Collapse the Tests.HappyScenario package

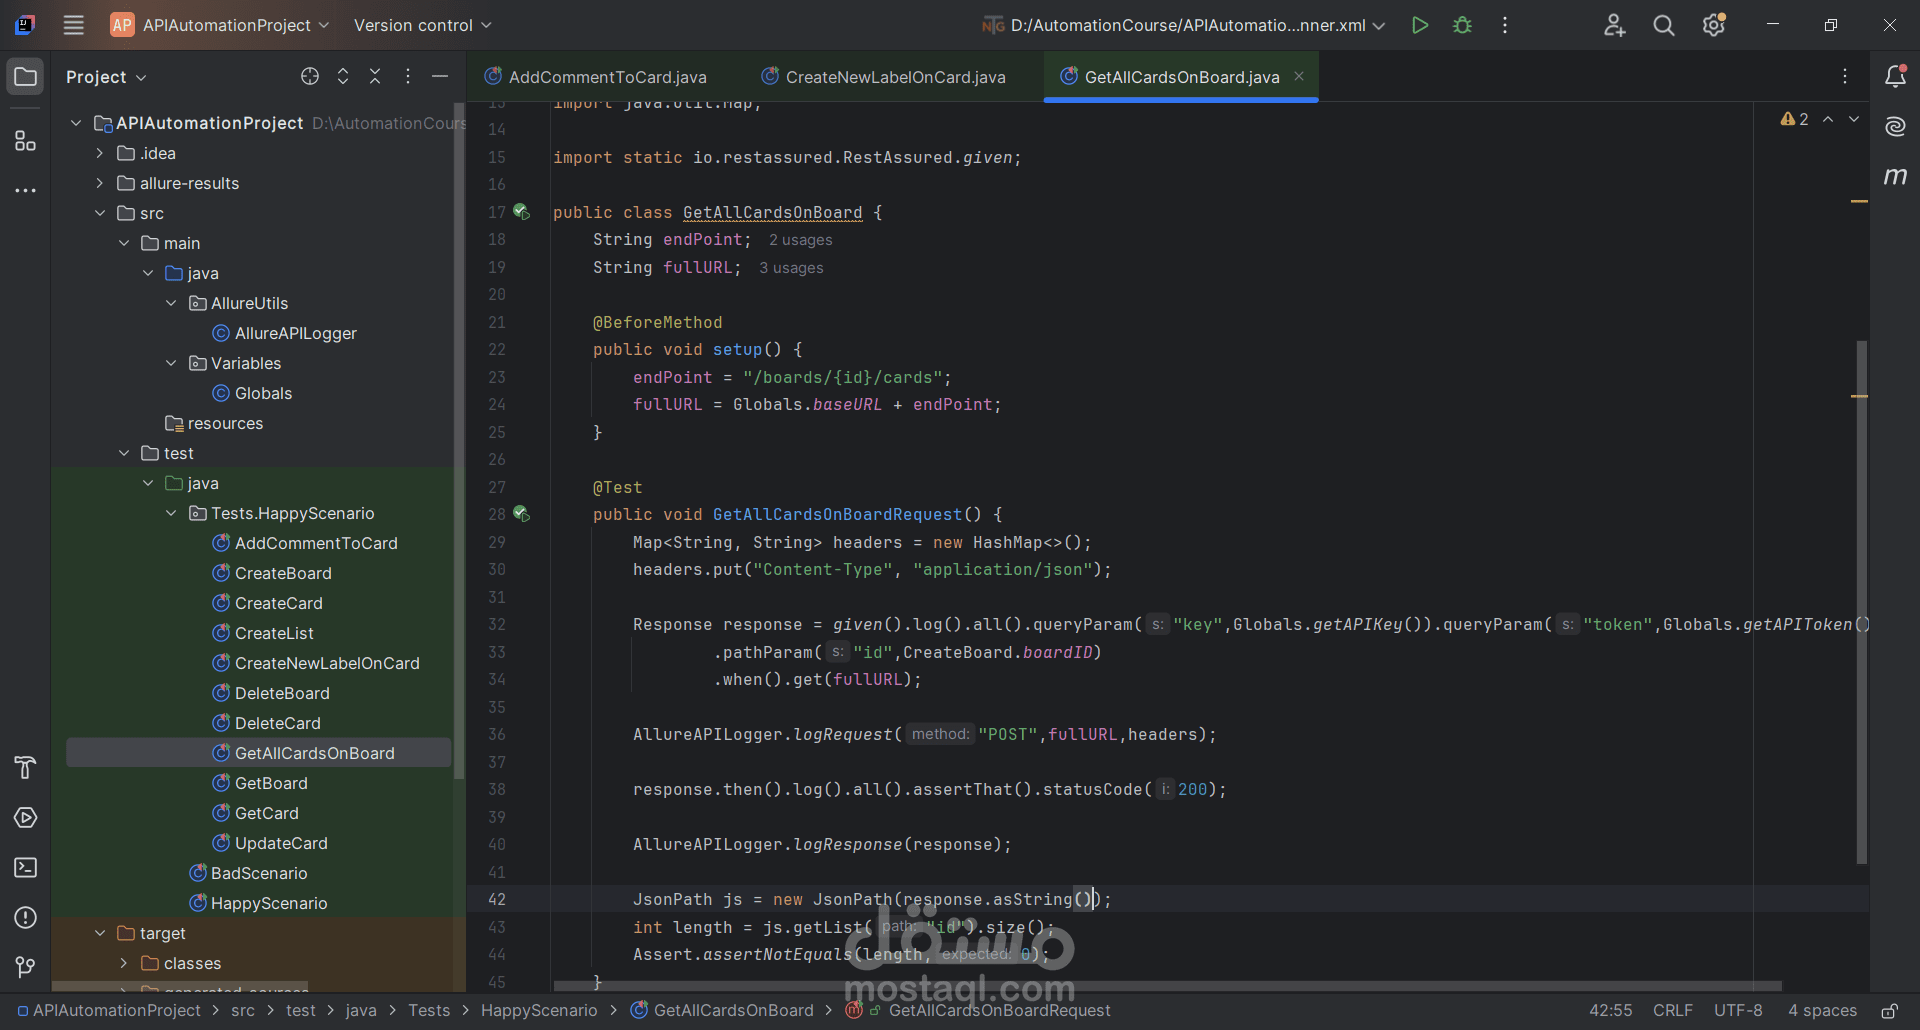(171, 513)
